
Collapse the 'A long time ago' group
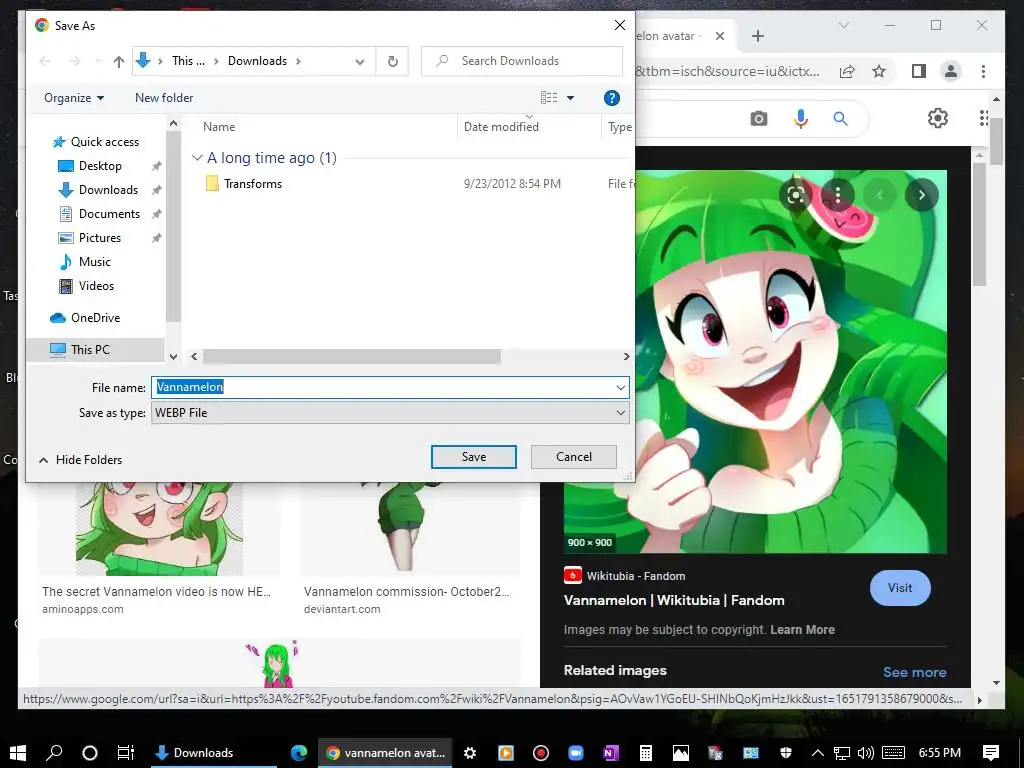coord(197,158)
